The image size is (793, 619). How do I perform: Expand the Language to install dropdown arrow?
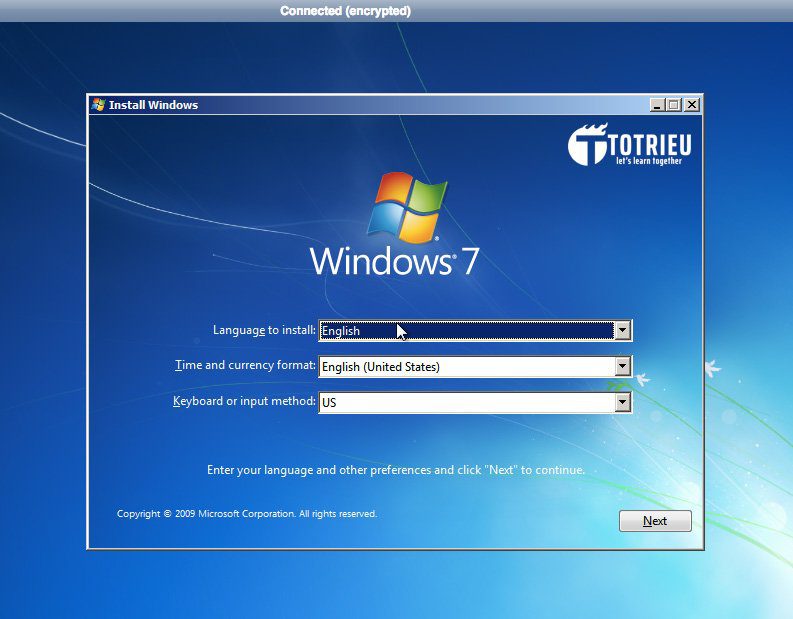pyautogui.click(x=622, y=331)
